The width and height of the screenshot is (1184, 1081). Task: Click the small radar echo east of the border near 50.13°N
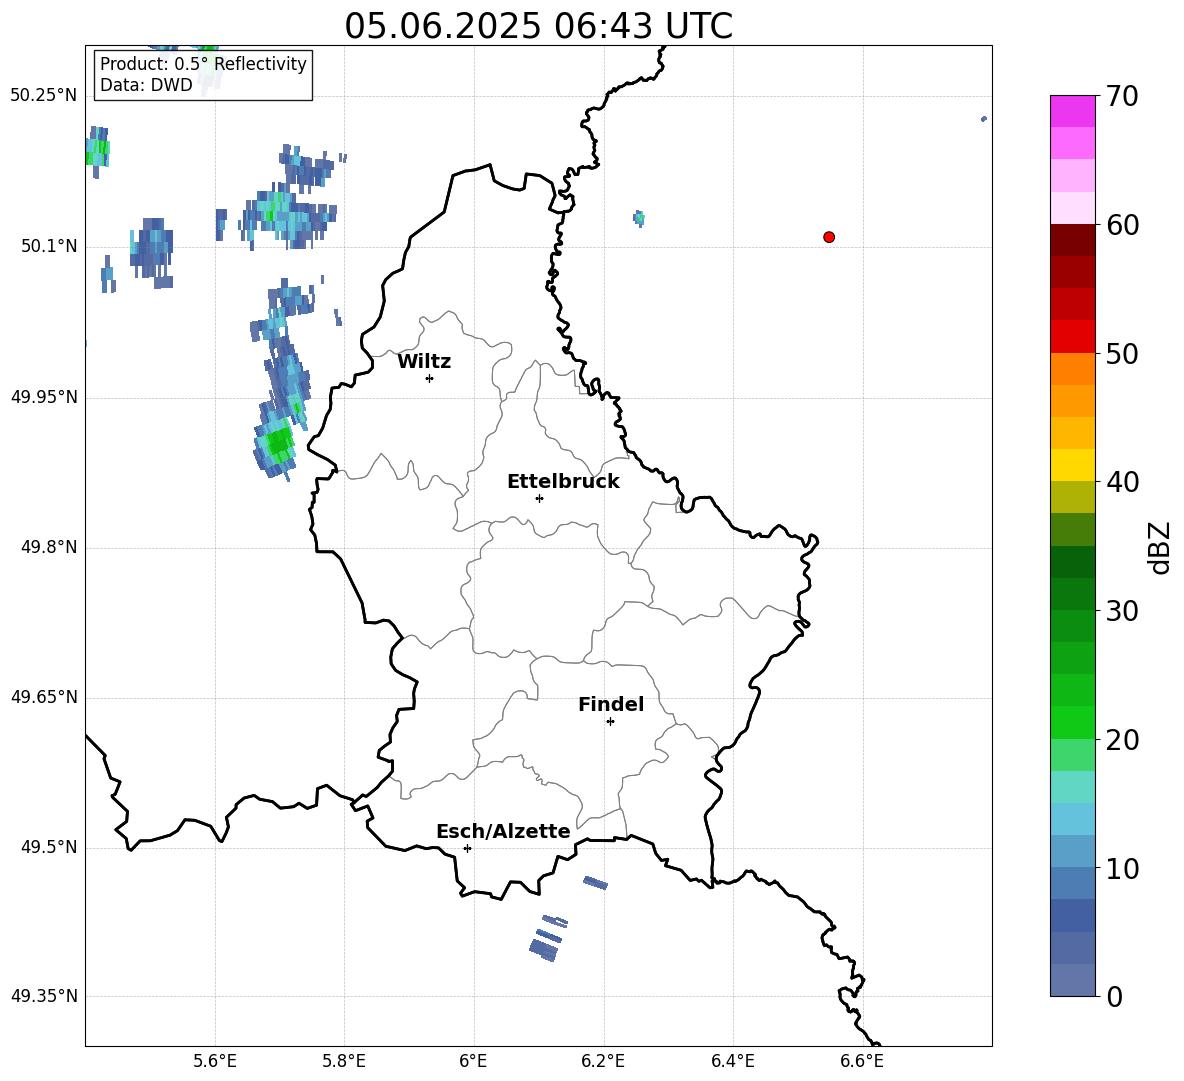[639, 219]
